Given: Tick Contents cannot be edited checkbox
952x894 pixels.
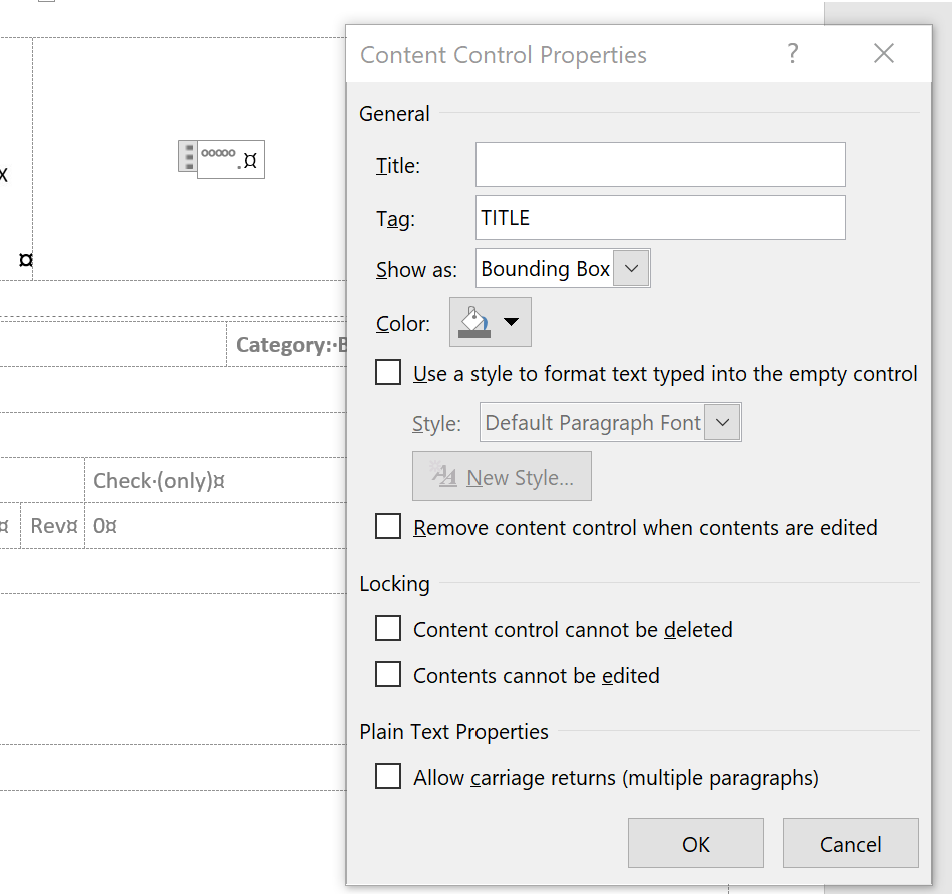Looking at the screenshot, I should 388,675.
